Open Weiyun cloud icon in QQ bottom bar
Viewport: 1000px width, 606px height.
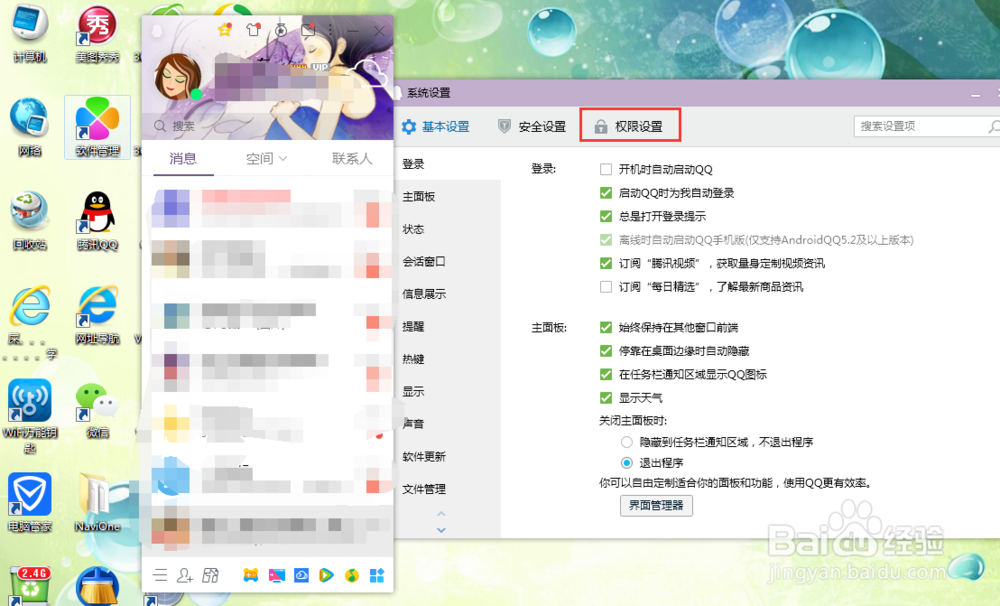coord(301,575)
